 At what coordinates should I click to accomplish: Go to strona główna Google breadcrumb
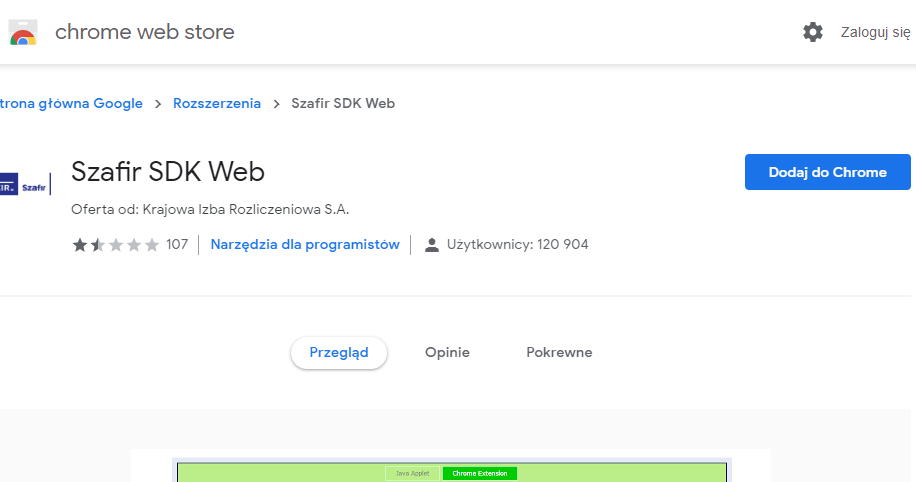tap(71, 103)
